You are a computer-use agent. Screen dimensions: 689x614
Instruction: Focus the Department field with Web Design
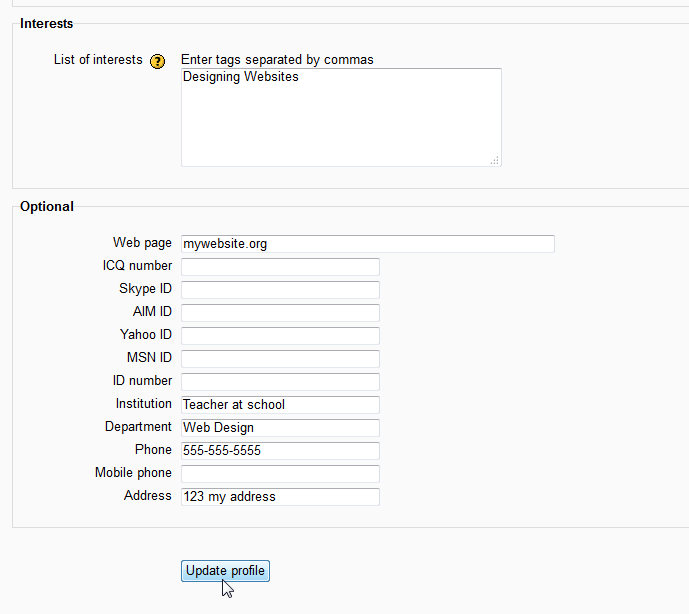tap(280, 428)
